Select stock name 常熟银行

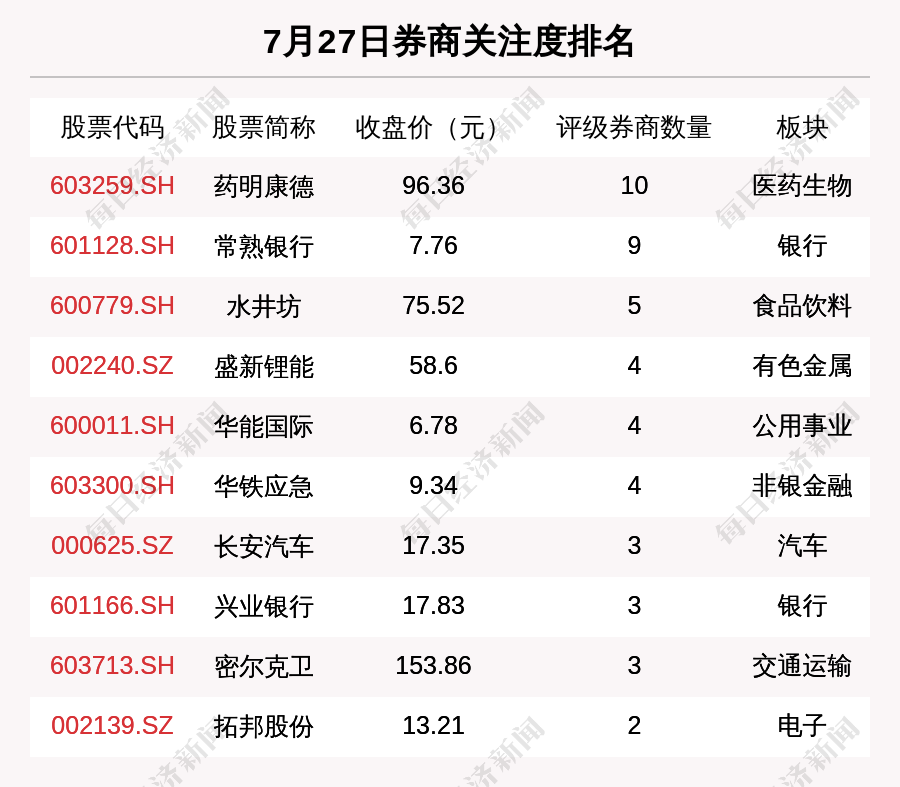point(263,247)
